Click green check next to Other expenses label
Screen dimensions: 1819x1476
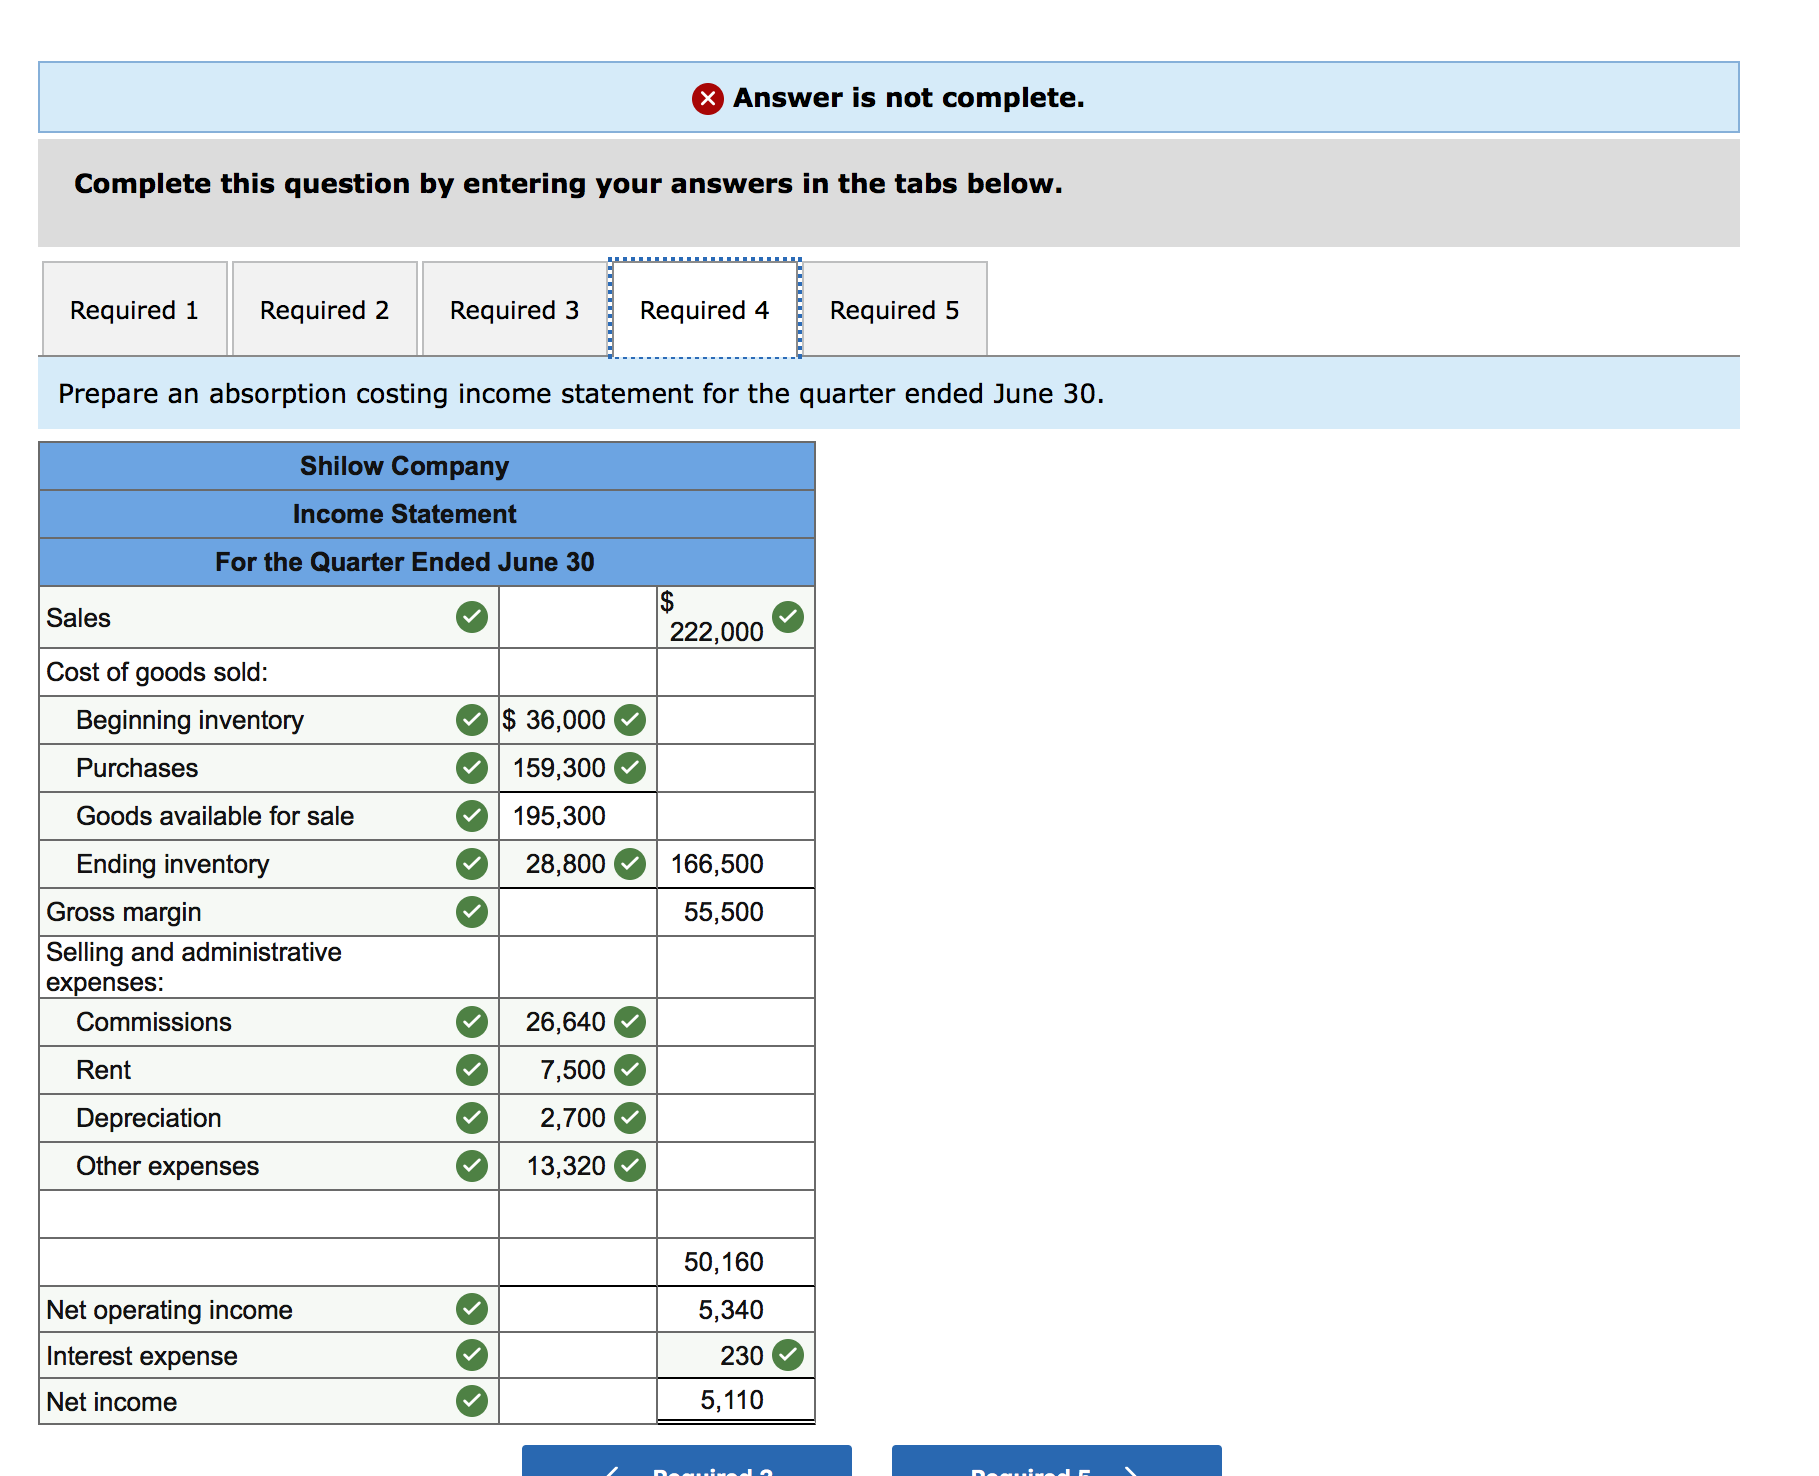pos(472,1166)
